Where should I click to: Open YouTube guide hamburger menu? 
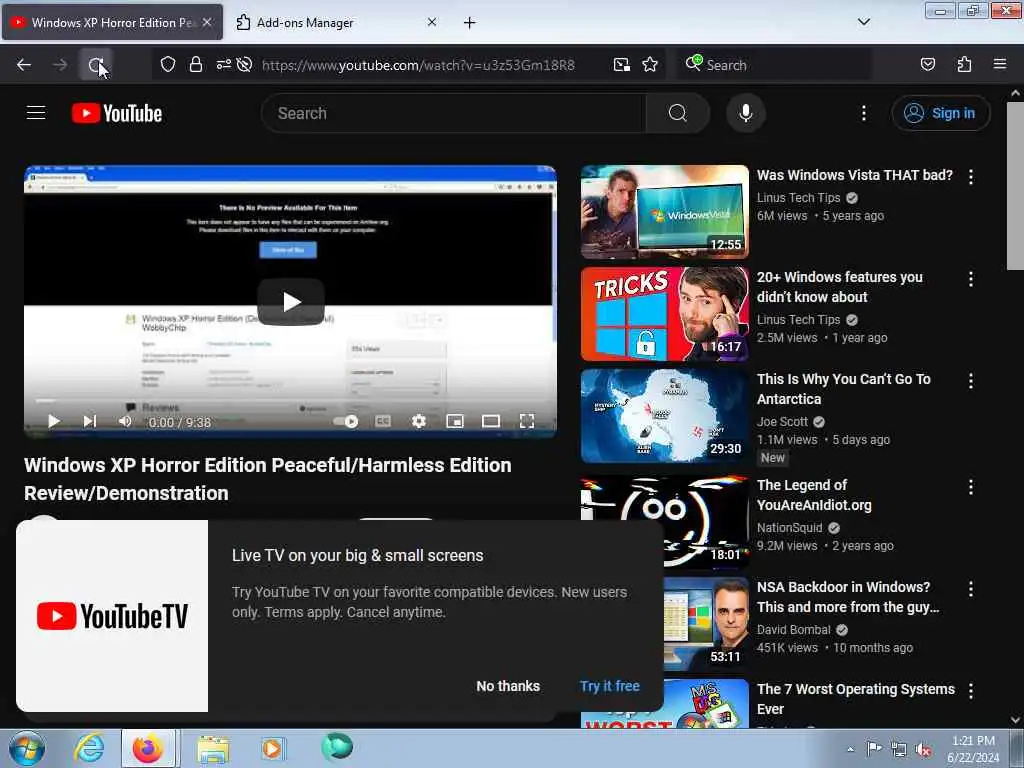click(36, 113)
